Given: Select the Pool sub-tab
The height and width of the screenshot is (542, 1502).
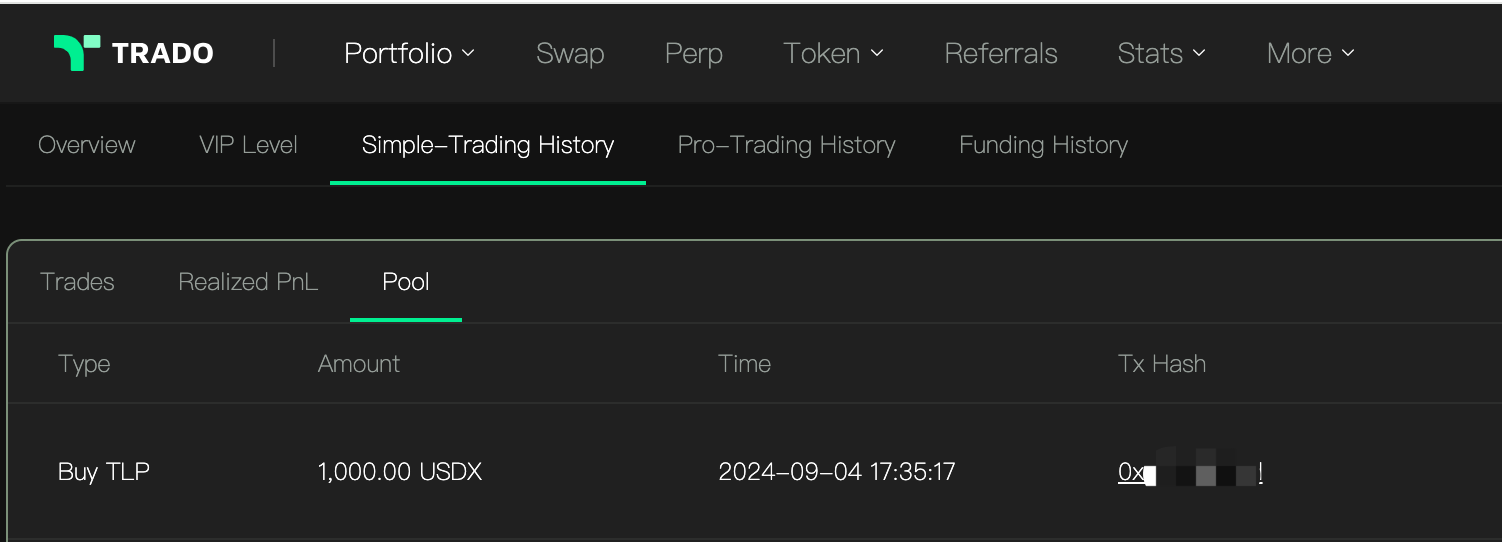Looking at the screenshot, I should tap(406, 282).
